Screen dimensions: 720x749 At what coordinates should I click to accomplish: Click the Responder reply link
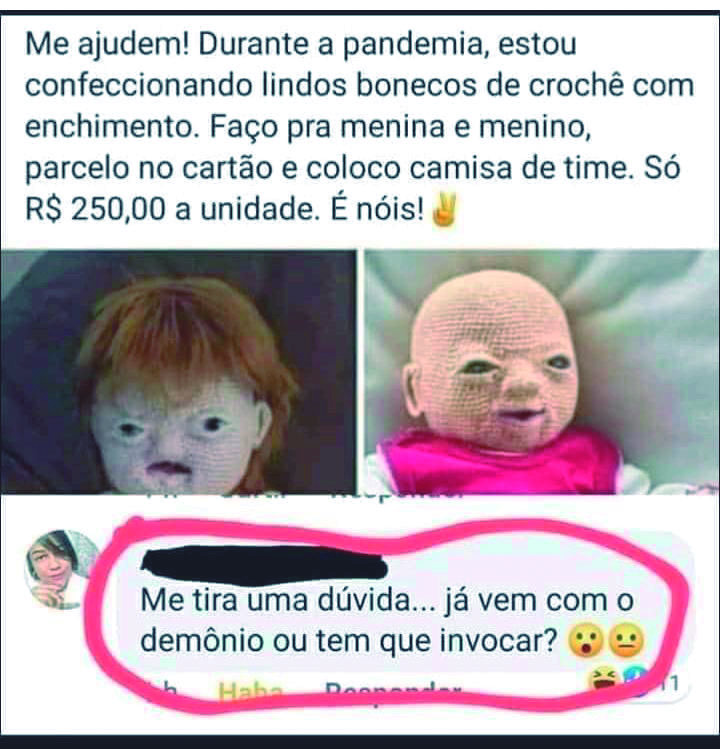(393, 691)
